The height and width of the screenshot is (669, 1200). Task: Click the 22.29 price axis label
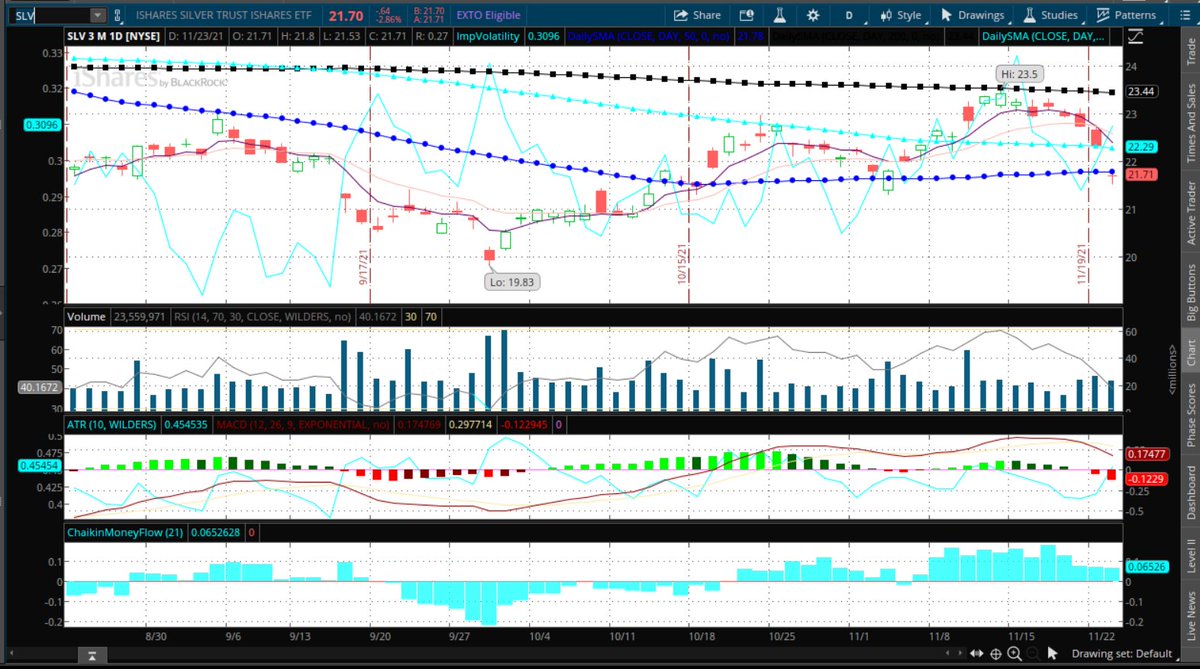pos(1141,147)
